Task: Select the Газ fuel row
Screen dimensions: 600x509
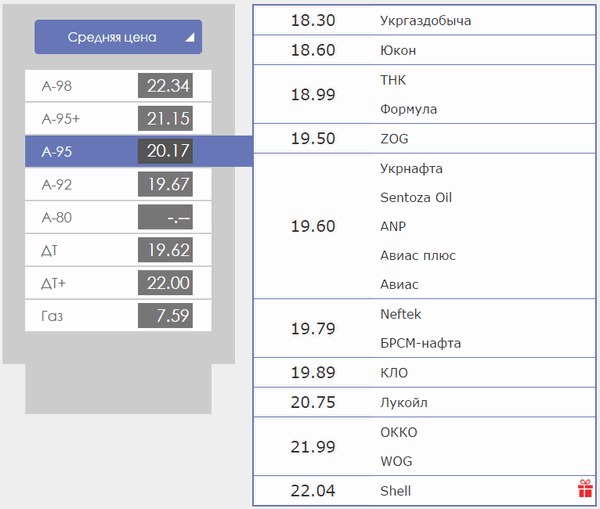Action: 118,316
